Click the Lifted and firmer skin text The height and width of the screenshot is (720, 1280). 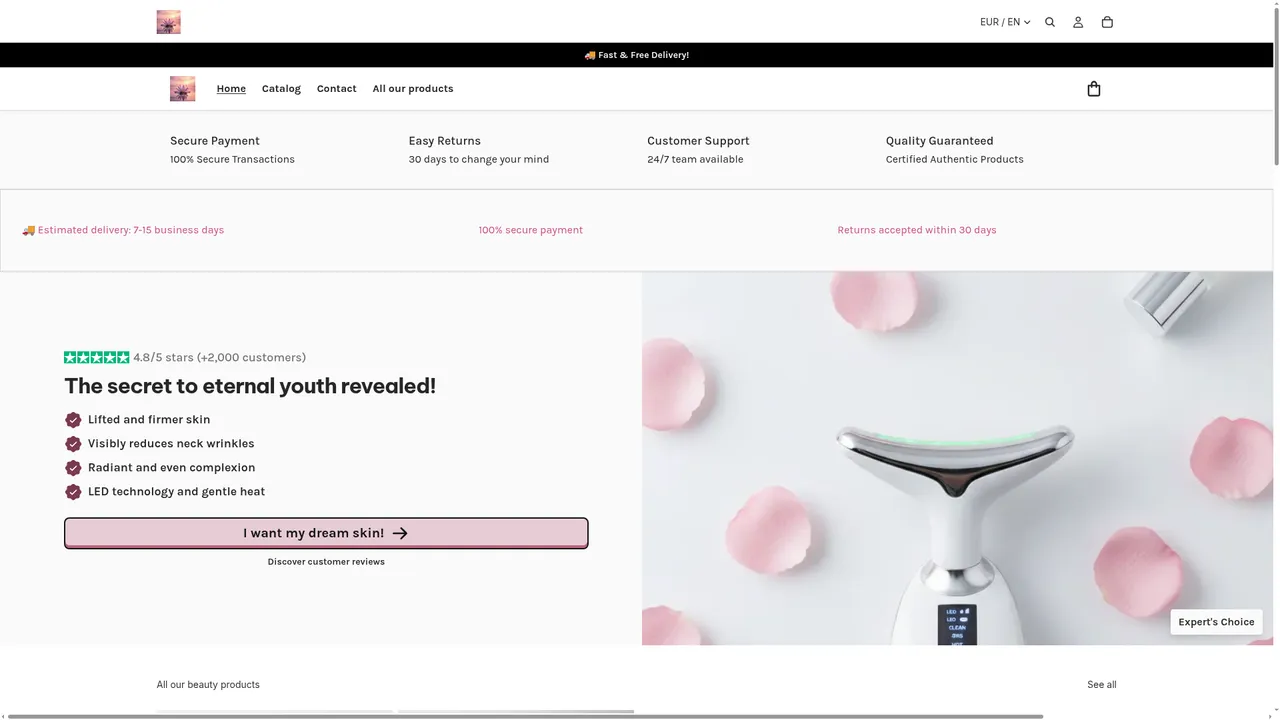[149, 420]
